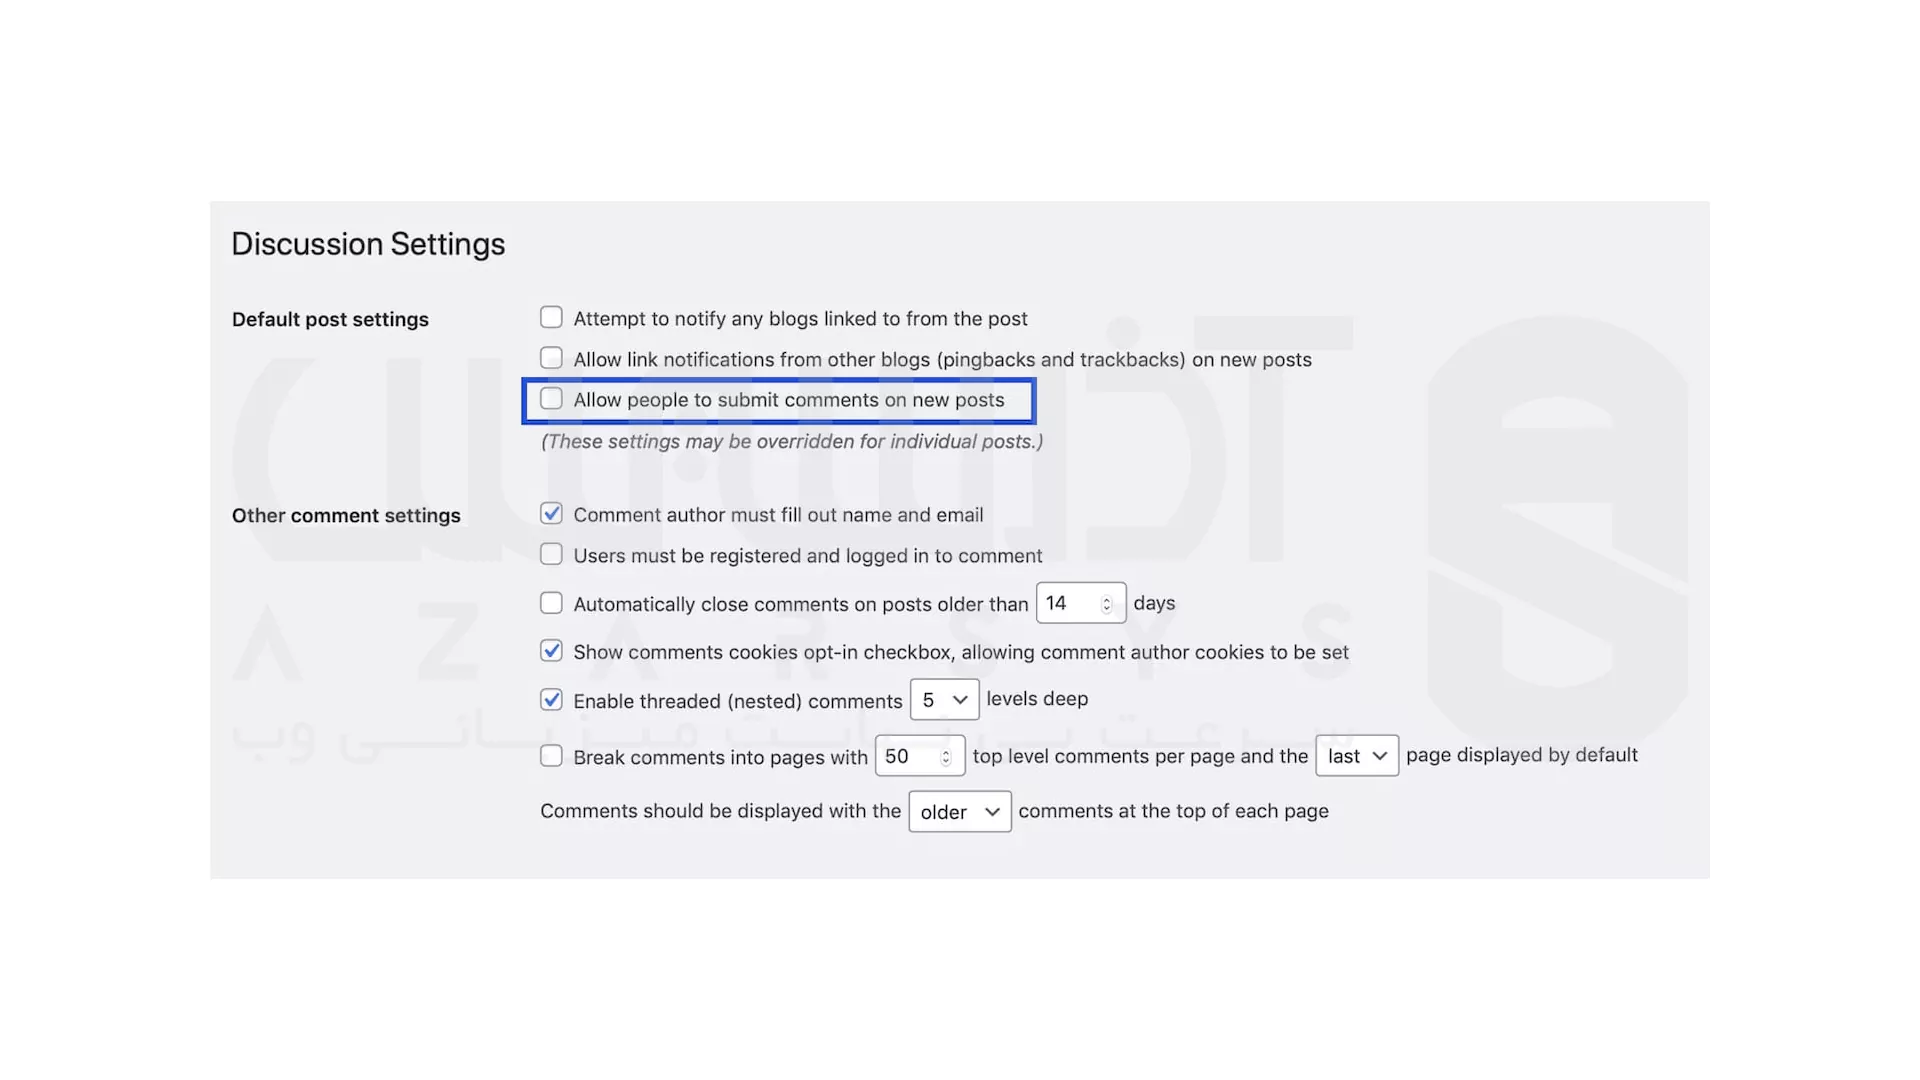This screenshot has width=1920, height=1080.
Task: Tick 'Allow people to submit comments' checkbox
Action: pos(551,399)
